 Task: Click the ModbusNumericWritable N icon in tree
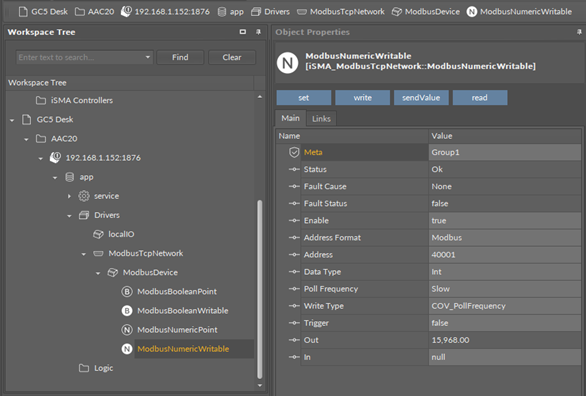click(127, 349)
